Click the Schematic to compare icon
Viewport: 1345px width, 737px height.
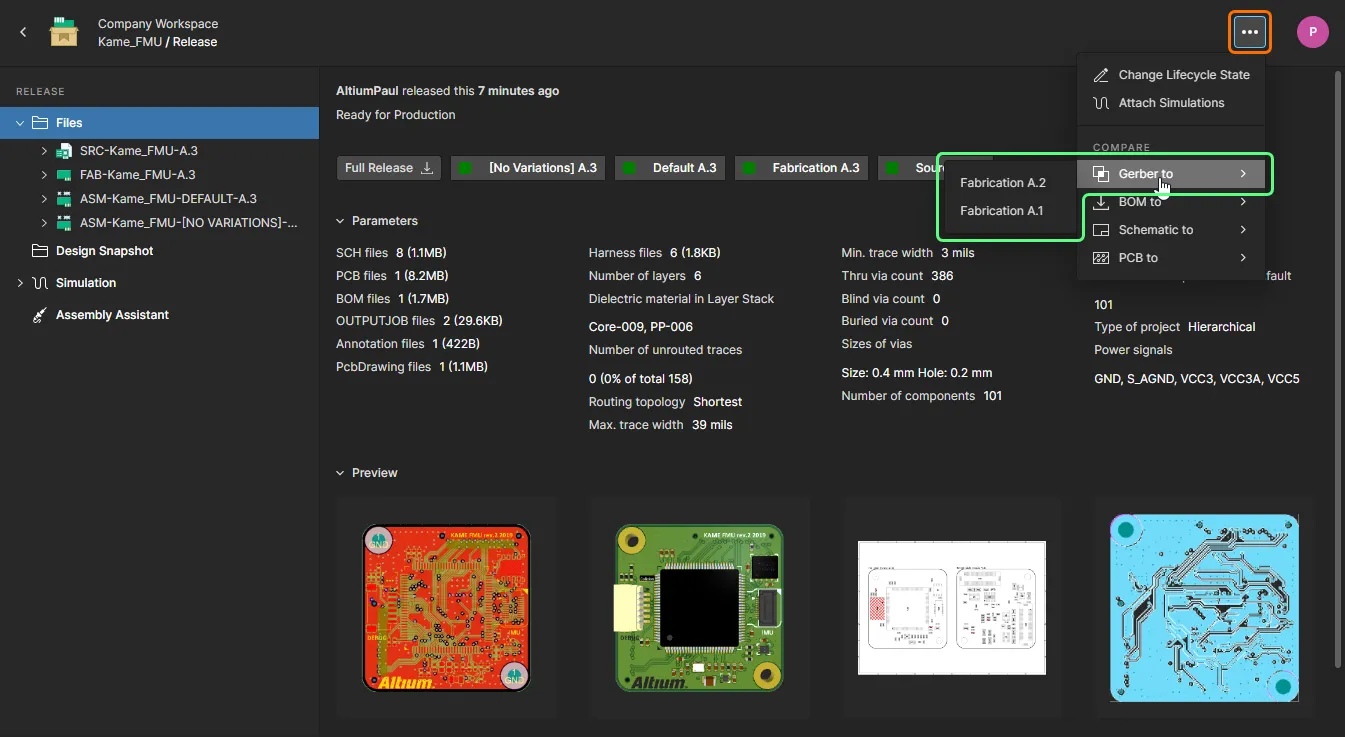coord(1101,230)
